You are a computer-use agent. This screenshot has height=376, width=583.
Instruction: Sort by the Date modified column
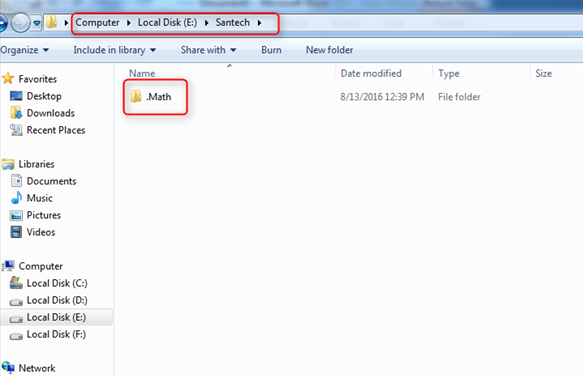[x=371, y=73]
